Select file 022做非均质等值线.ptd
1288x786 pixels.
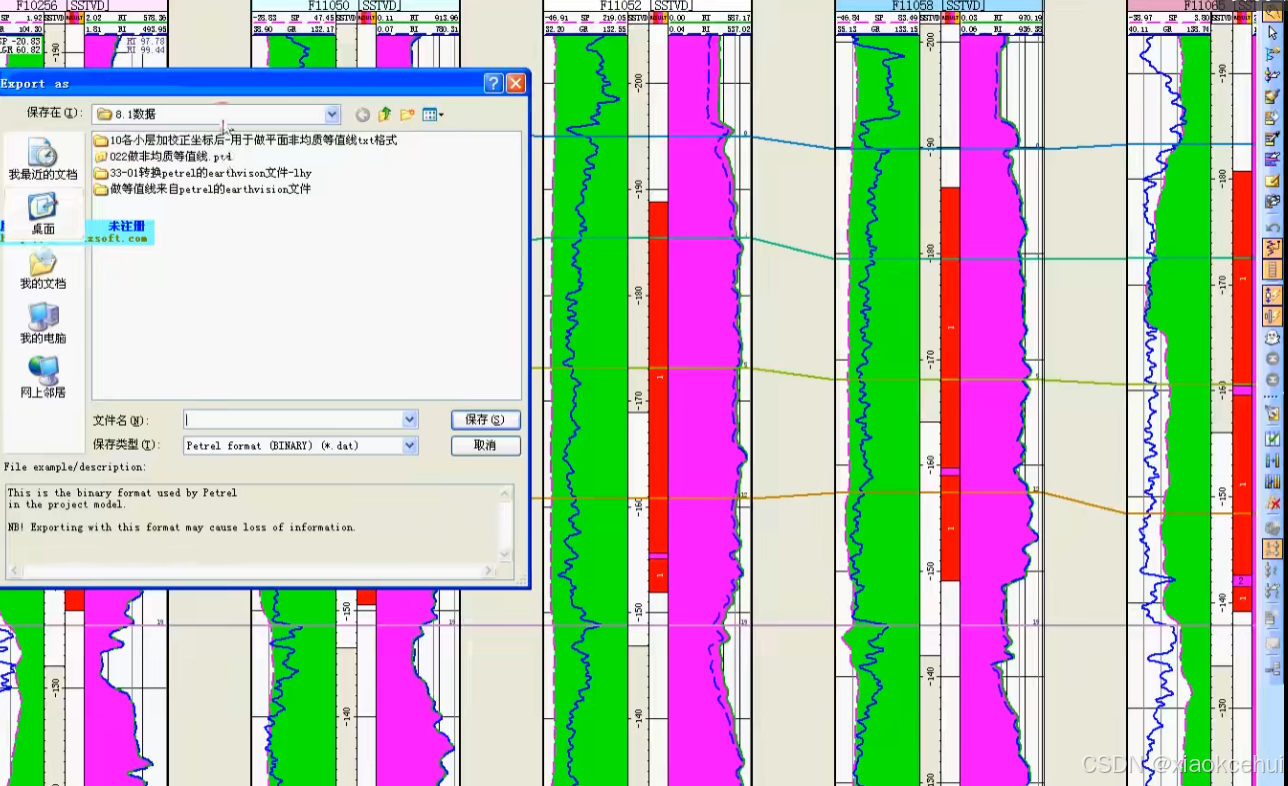pos(163,157)
